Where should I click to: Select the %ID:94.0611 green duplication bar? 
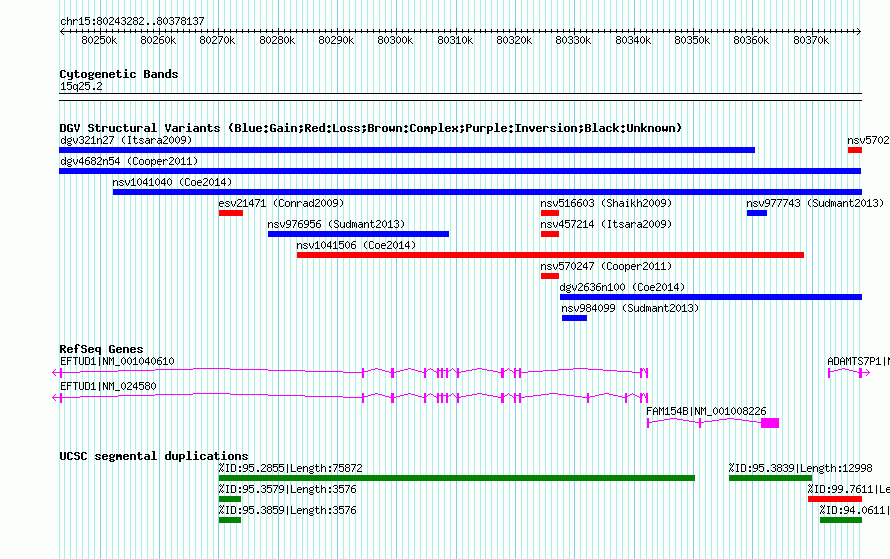841,520
